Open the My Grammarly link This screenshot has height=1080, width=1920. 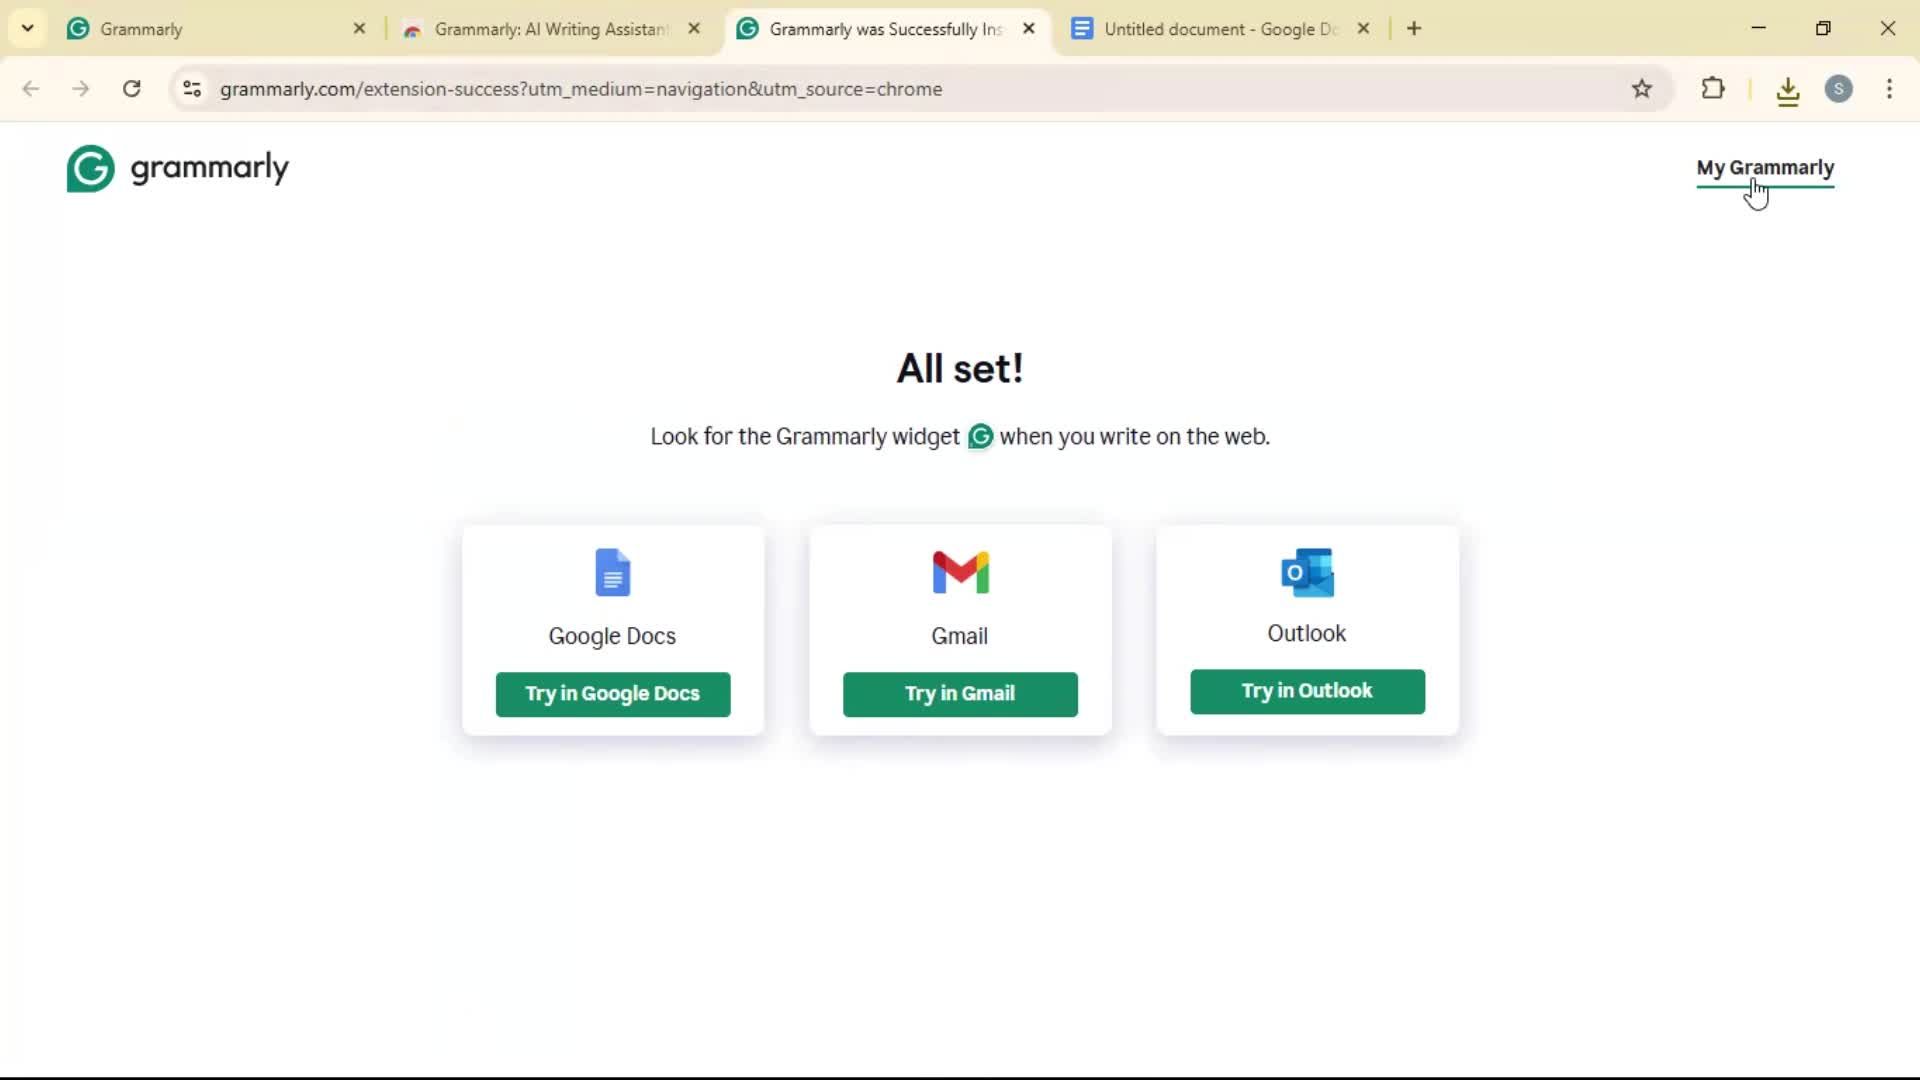coord(1765,168)
